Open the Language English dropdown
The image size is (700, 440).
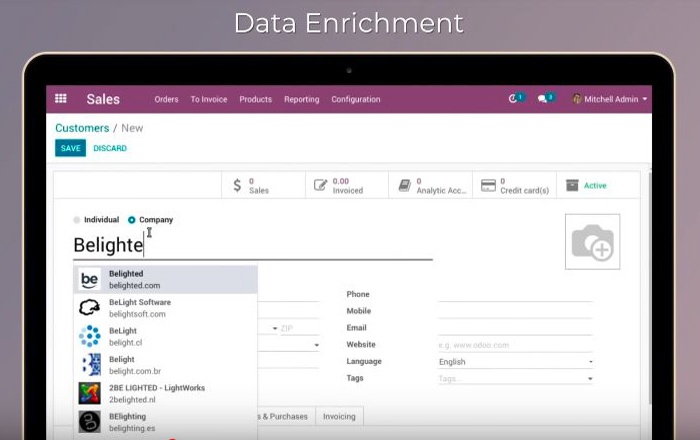pyautogui.click(x=516, y=362)
